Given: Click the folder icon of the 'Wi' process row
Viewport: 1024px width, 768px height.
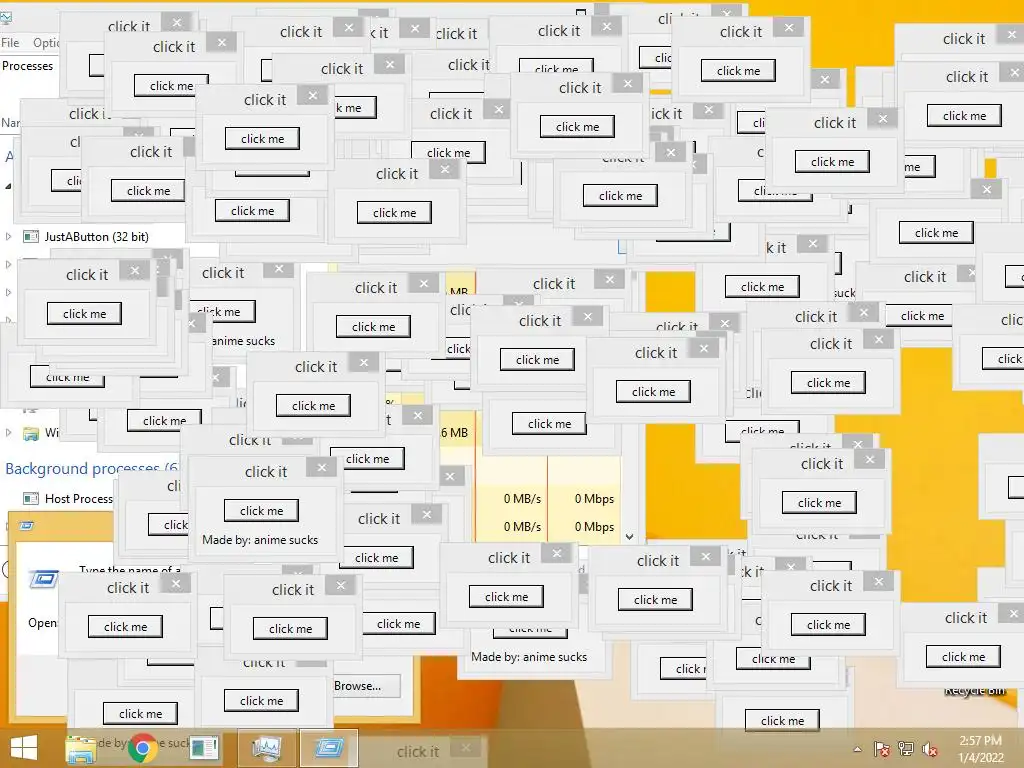Looking at the screenshot, I should click(31, 433).
